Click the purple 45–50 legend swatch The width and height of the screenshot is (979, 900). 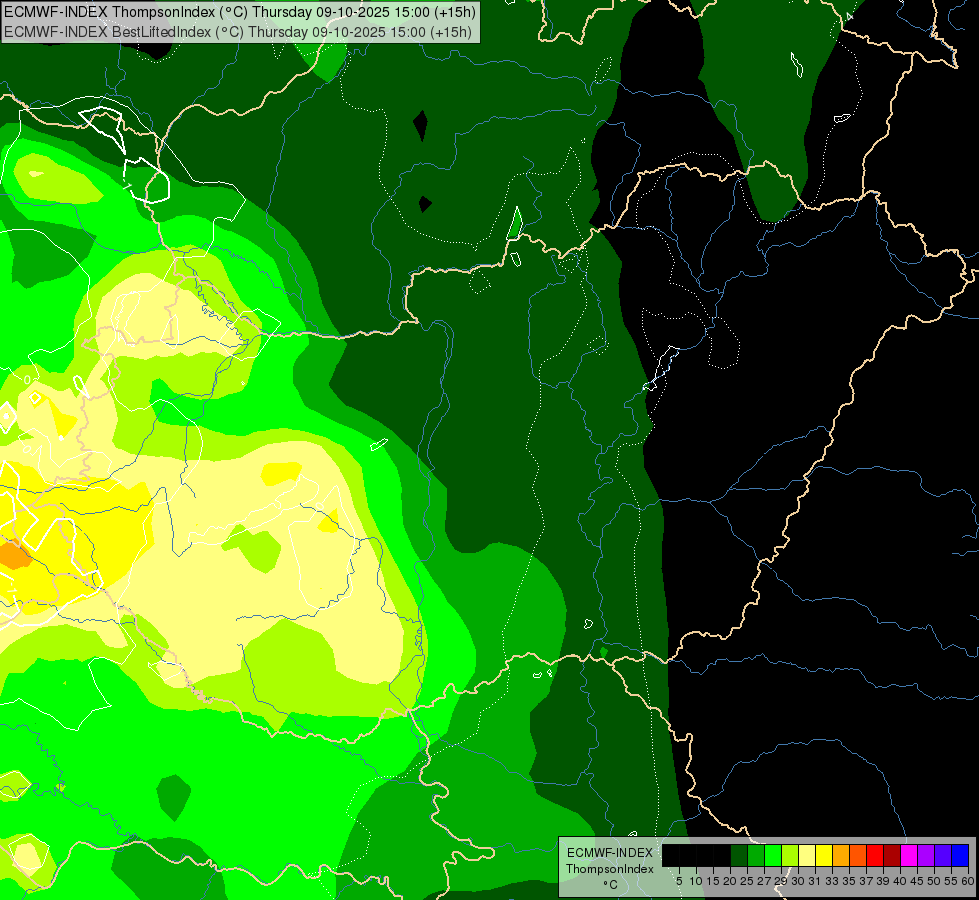pyautogui.click(x=926, y=855)
